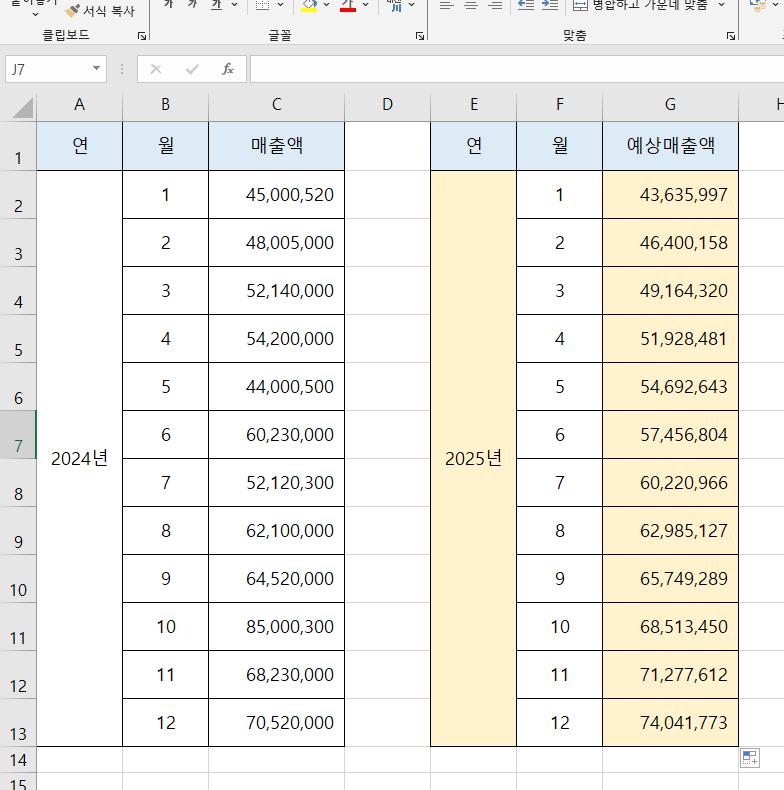Open the phonetic guide dropdown arrow
Viewport: 784px width, 790px height.
412,5
